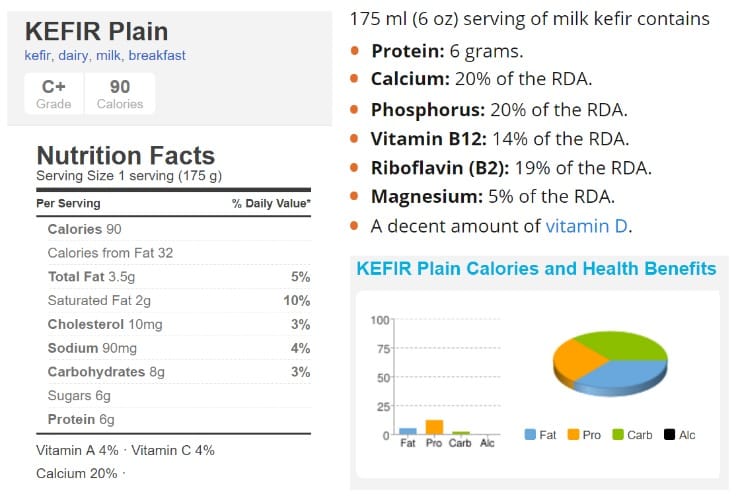Select the orange Pro bar in the bar chart

coord(434,427)
